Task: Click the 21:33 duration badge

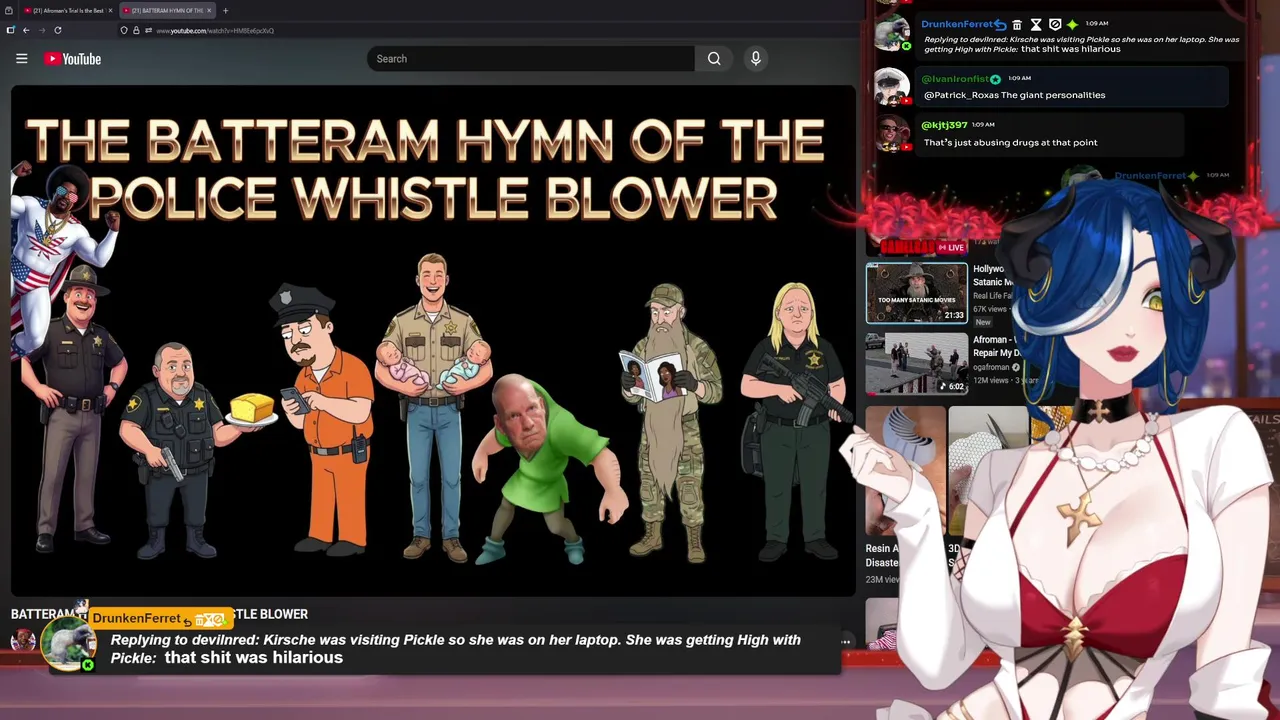Action: click(954, 315)
